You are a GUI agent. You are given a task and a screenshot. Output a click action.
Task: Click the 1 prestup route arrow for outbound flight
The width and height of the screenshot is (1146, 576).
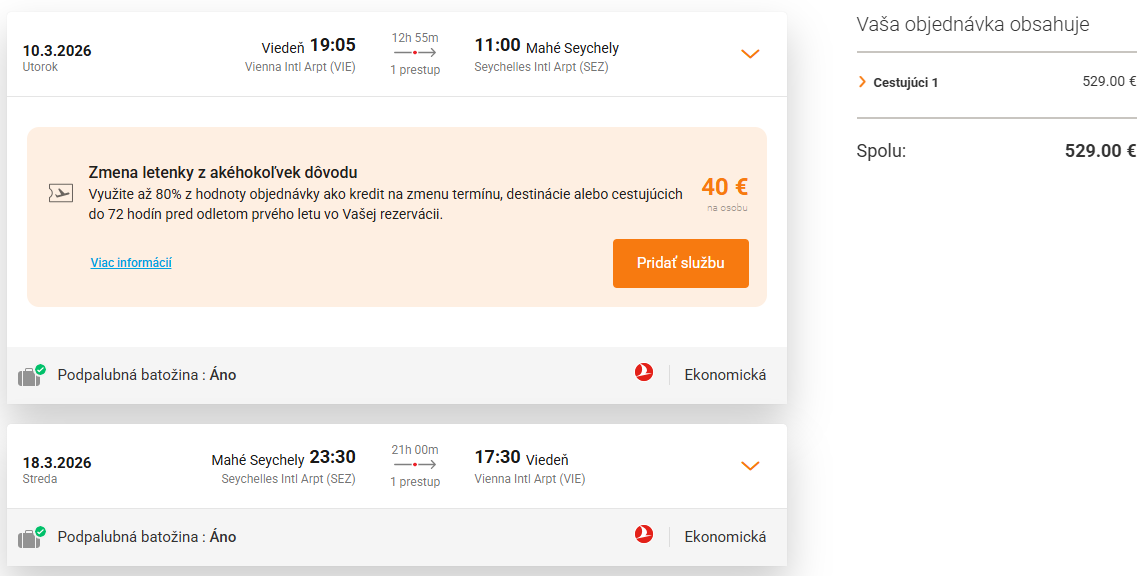click(x=414, y=54)
